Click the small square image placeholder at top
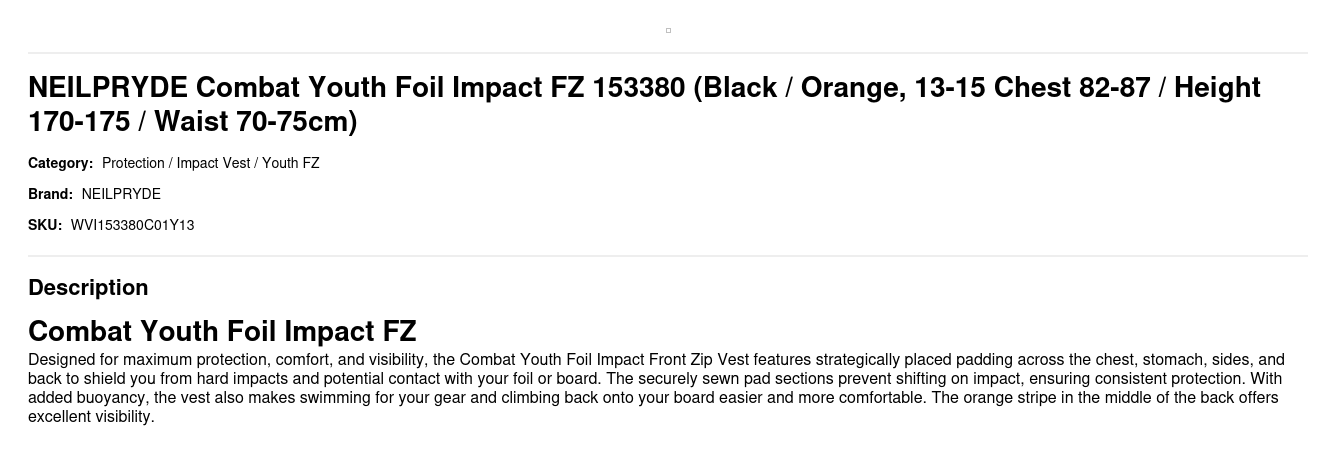The height and width of the screenshot is (456, 1328). pos(668,30)
